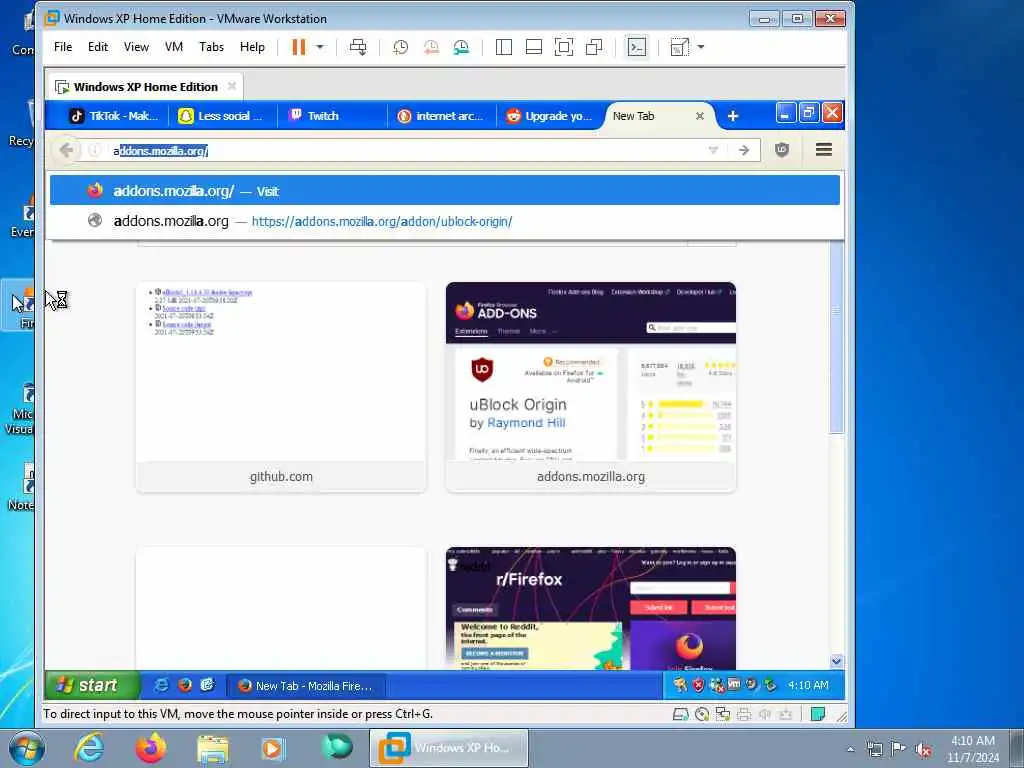Open Internet Explorer on the Windows 7 taskbar

click(89, 748)
